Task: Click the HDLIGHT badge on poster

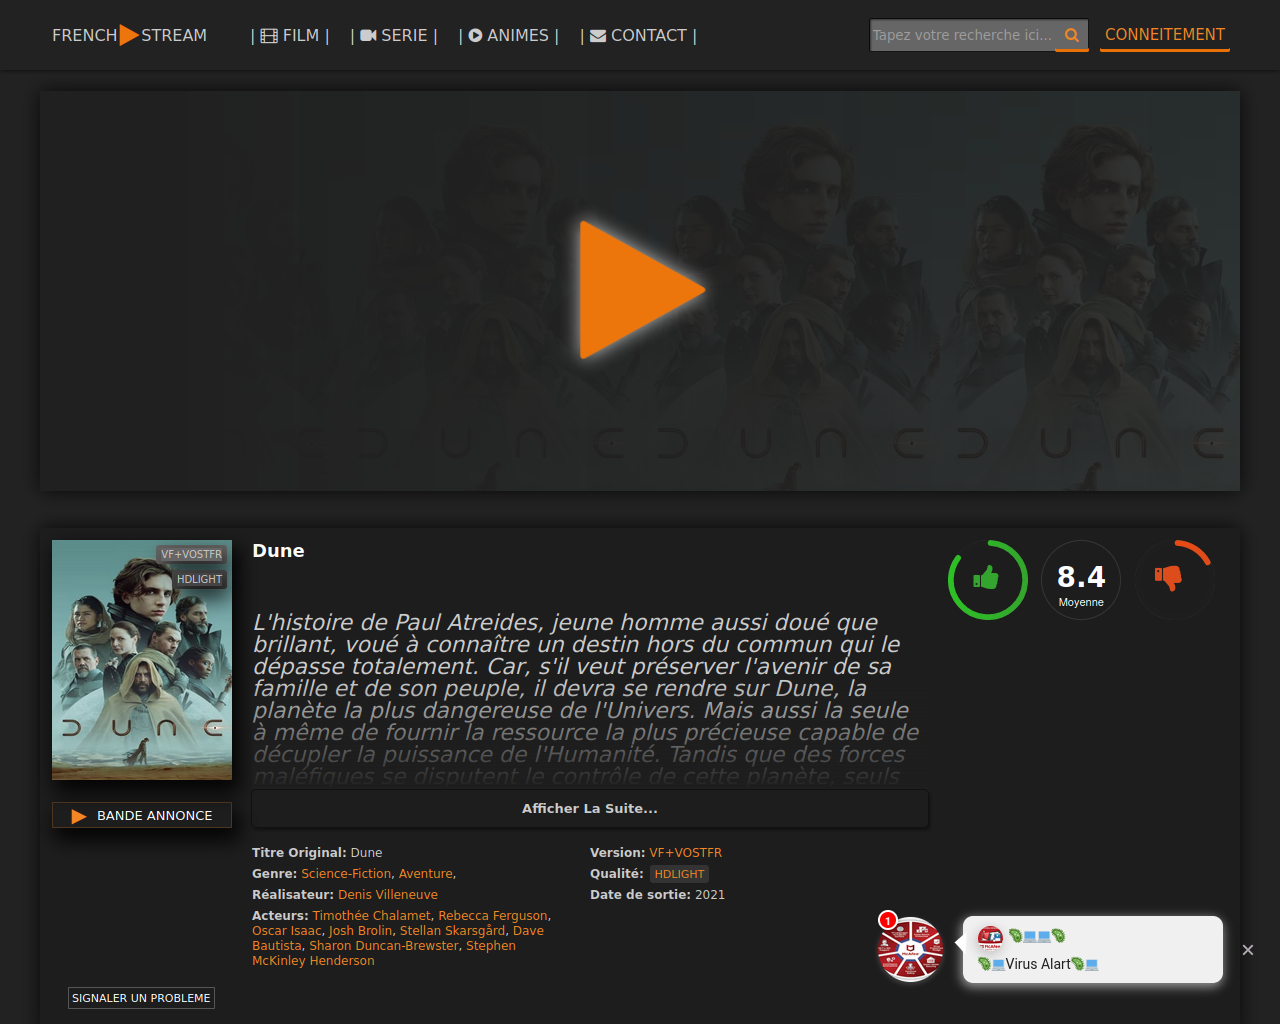Action: 199,579
